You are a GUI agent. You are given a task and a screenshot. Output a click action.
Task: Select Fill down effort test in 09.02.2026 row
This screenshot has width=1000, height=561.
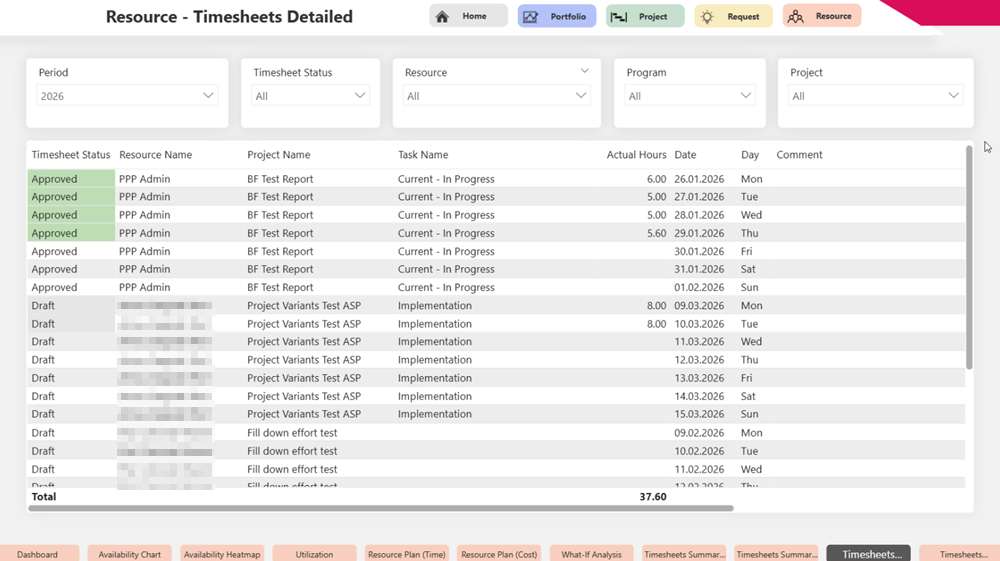point(292,433)
